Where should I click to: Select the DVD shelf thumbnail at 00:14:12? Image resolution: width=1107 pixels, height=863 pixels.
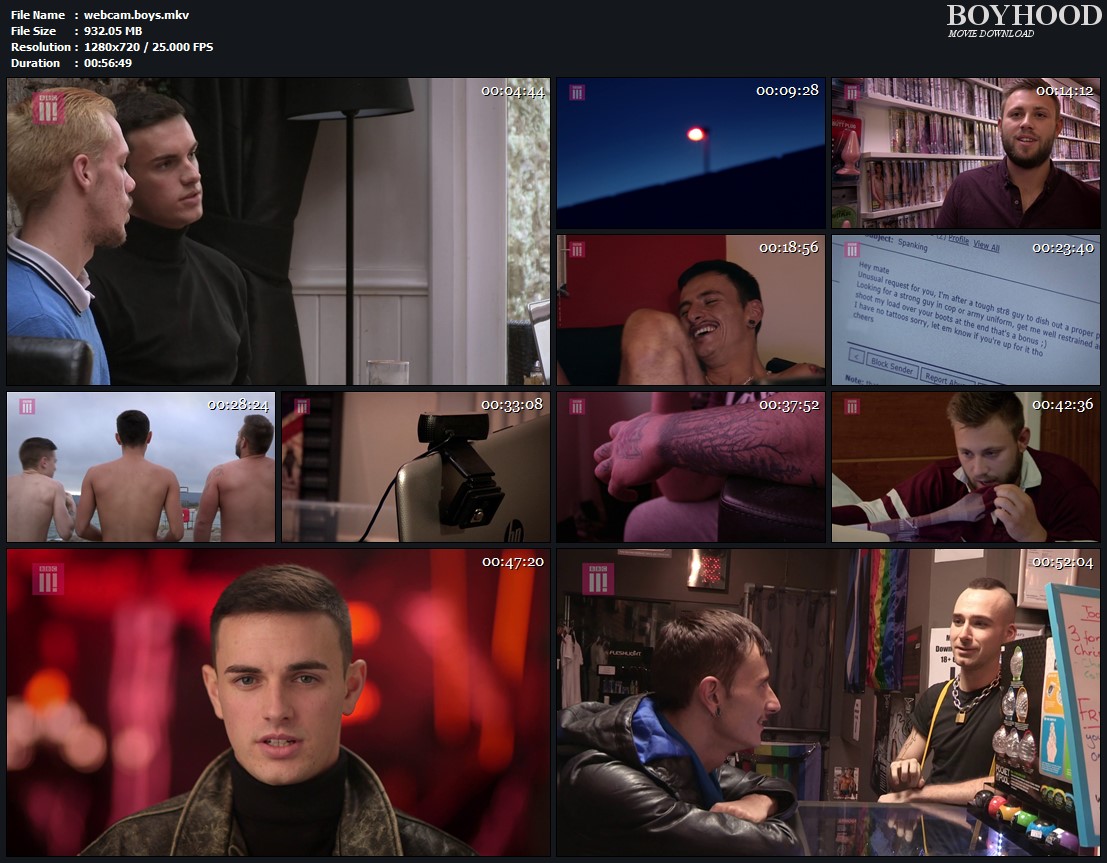pyautogui.click(x=965, y=153)
